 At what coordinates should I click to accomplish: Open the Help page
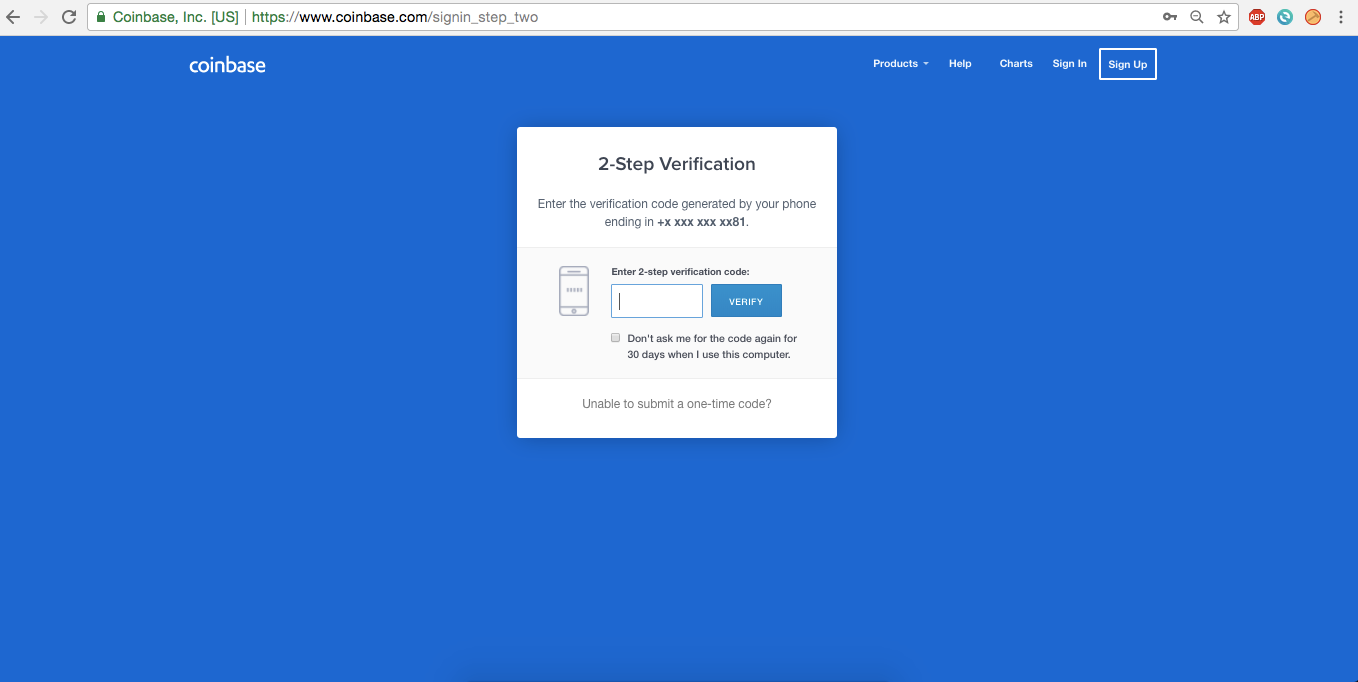[x=960, y=64]
